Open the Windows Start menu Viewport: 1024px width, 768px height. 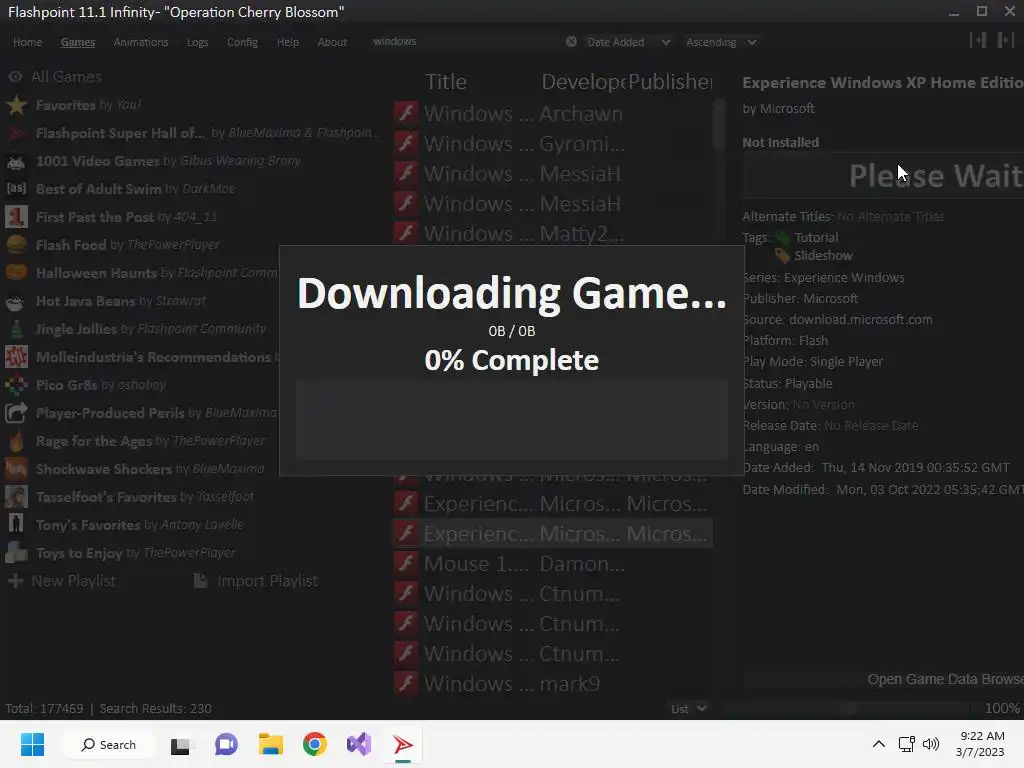click(32, 744)
